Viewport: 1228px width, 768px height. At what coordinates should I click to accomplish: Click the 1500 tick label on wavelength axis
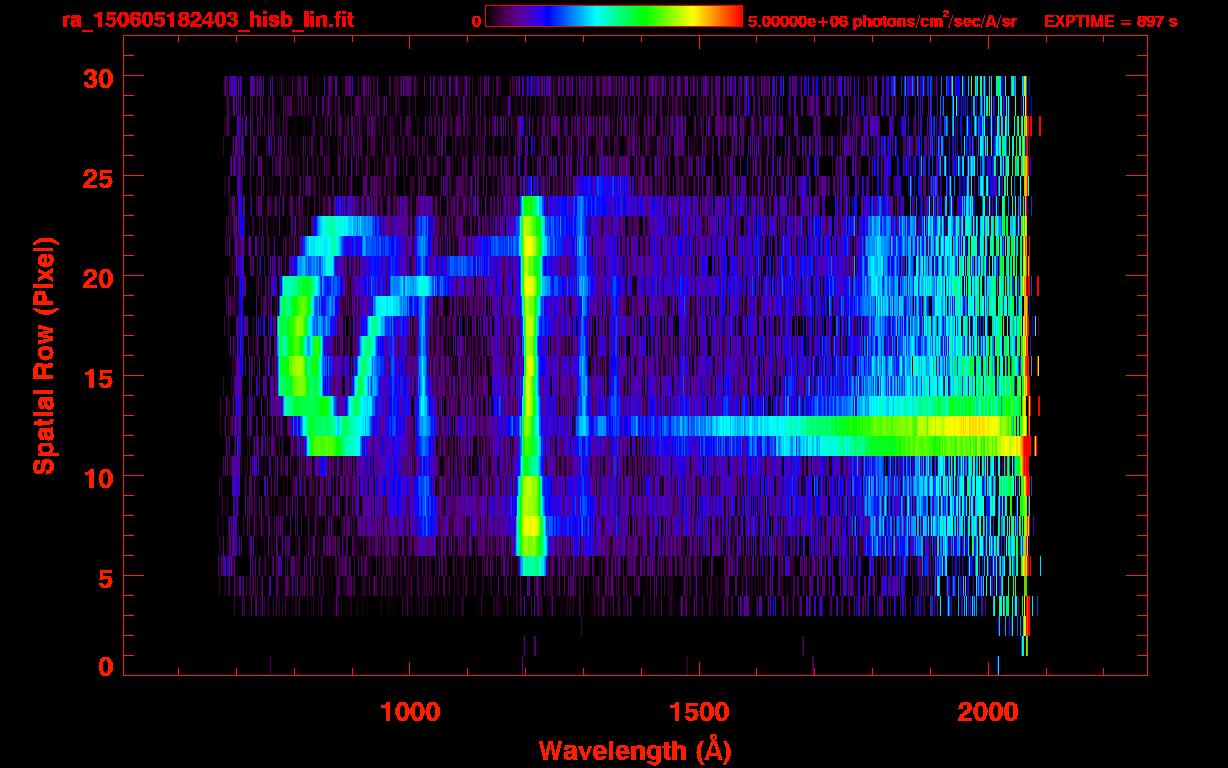(699, 712)
